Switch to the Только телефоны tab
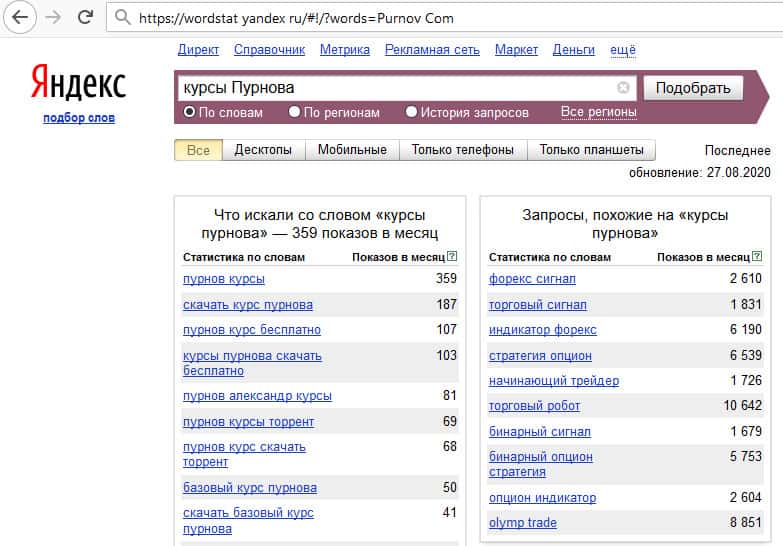 coord(463,150)
